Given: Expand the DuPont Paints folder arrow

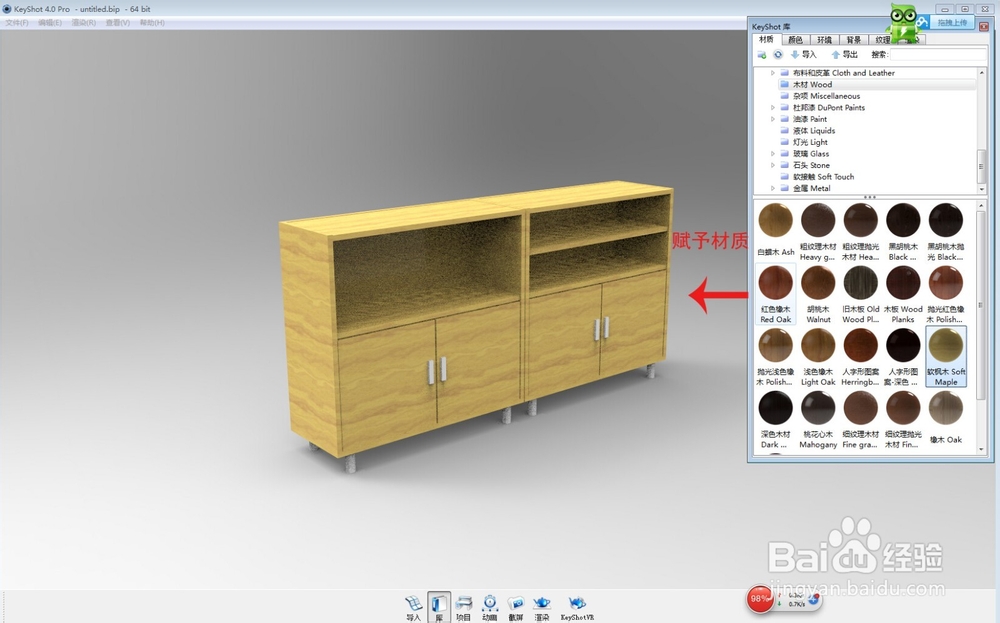Looking at the screenshot, I should pyautogui.click(x=773, y=108).
